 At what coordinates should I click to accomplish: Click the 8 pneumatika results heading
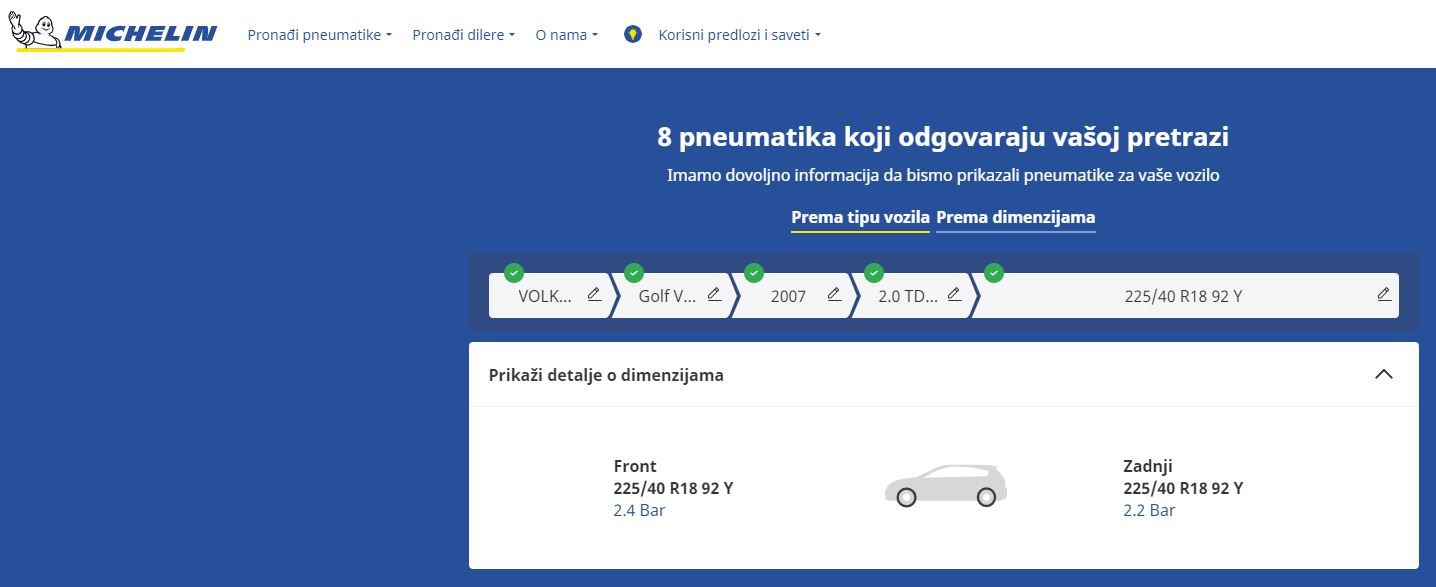tap(943, 137)
